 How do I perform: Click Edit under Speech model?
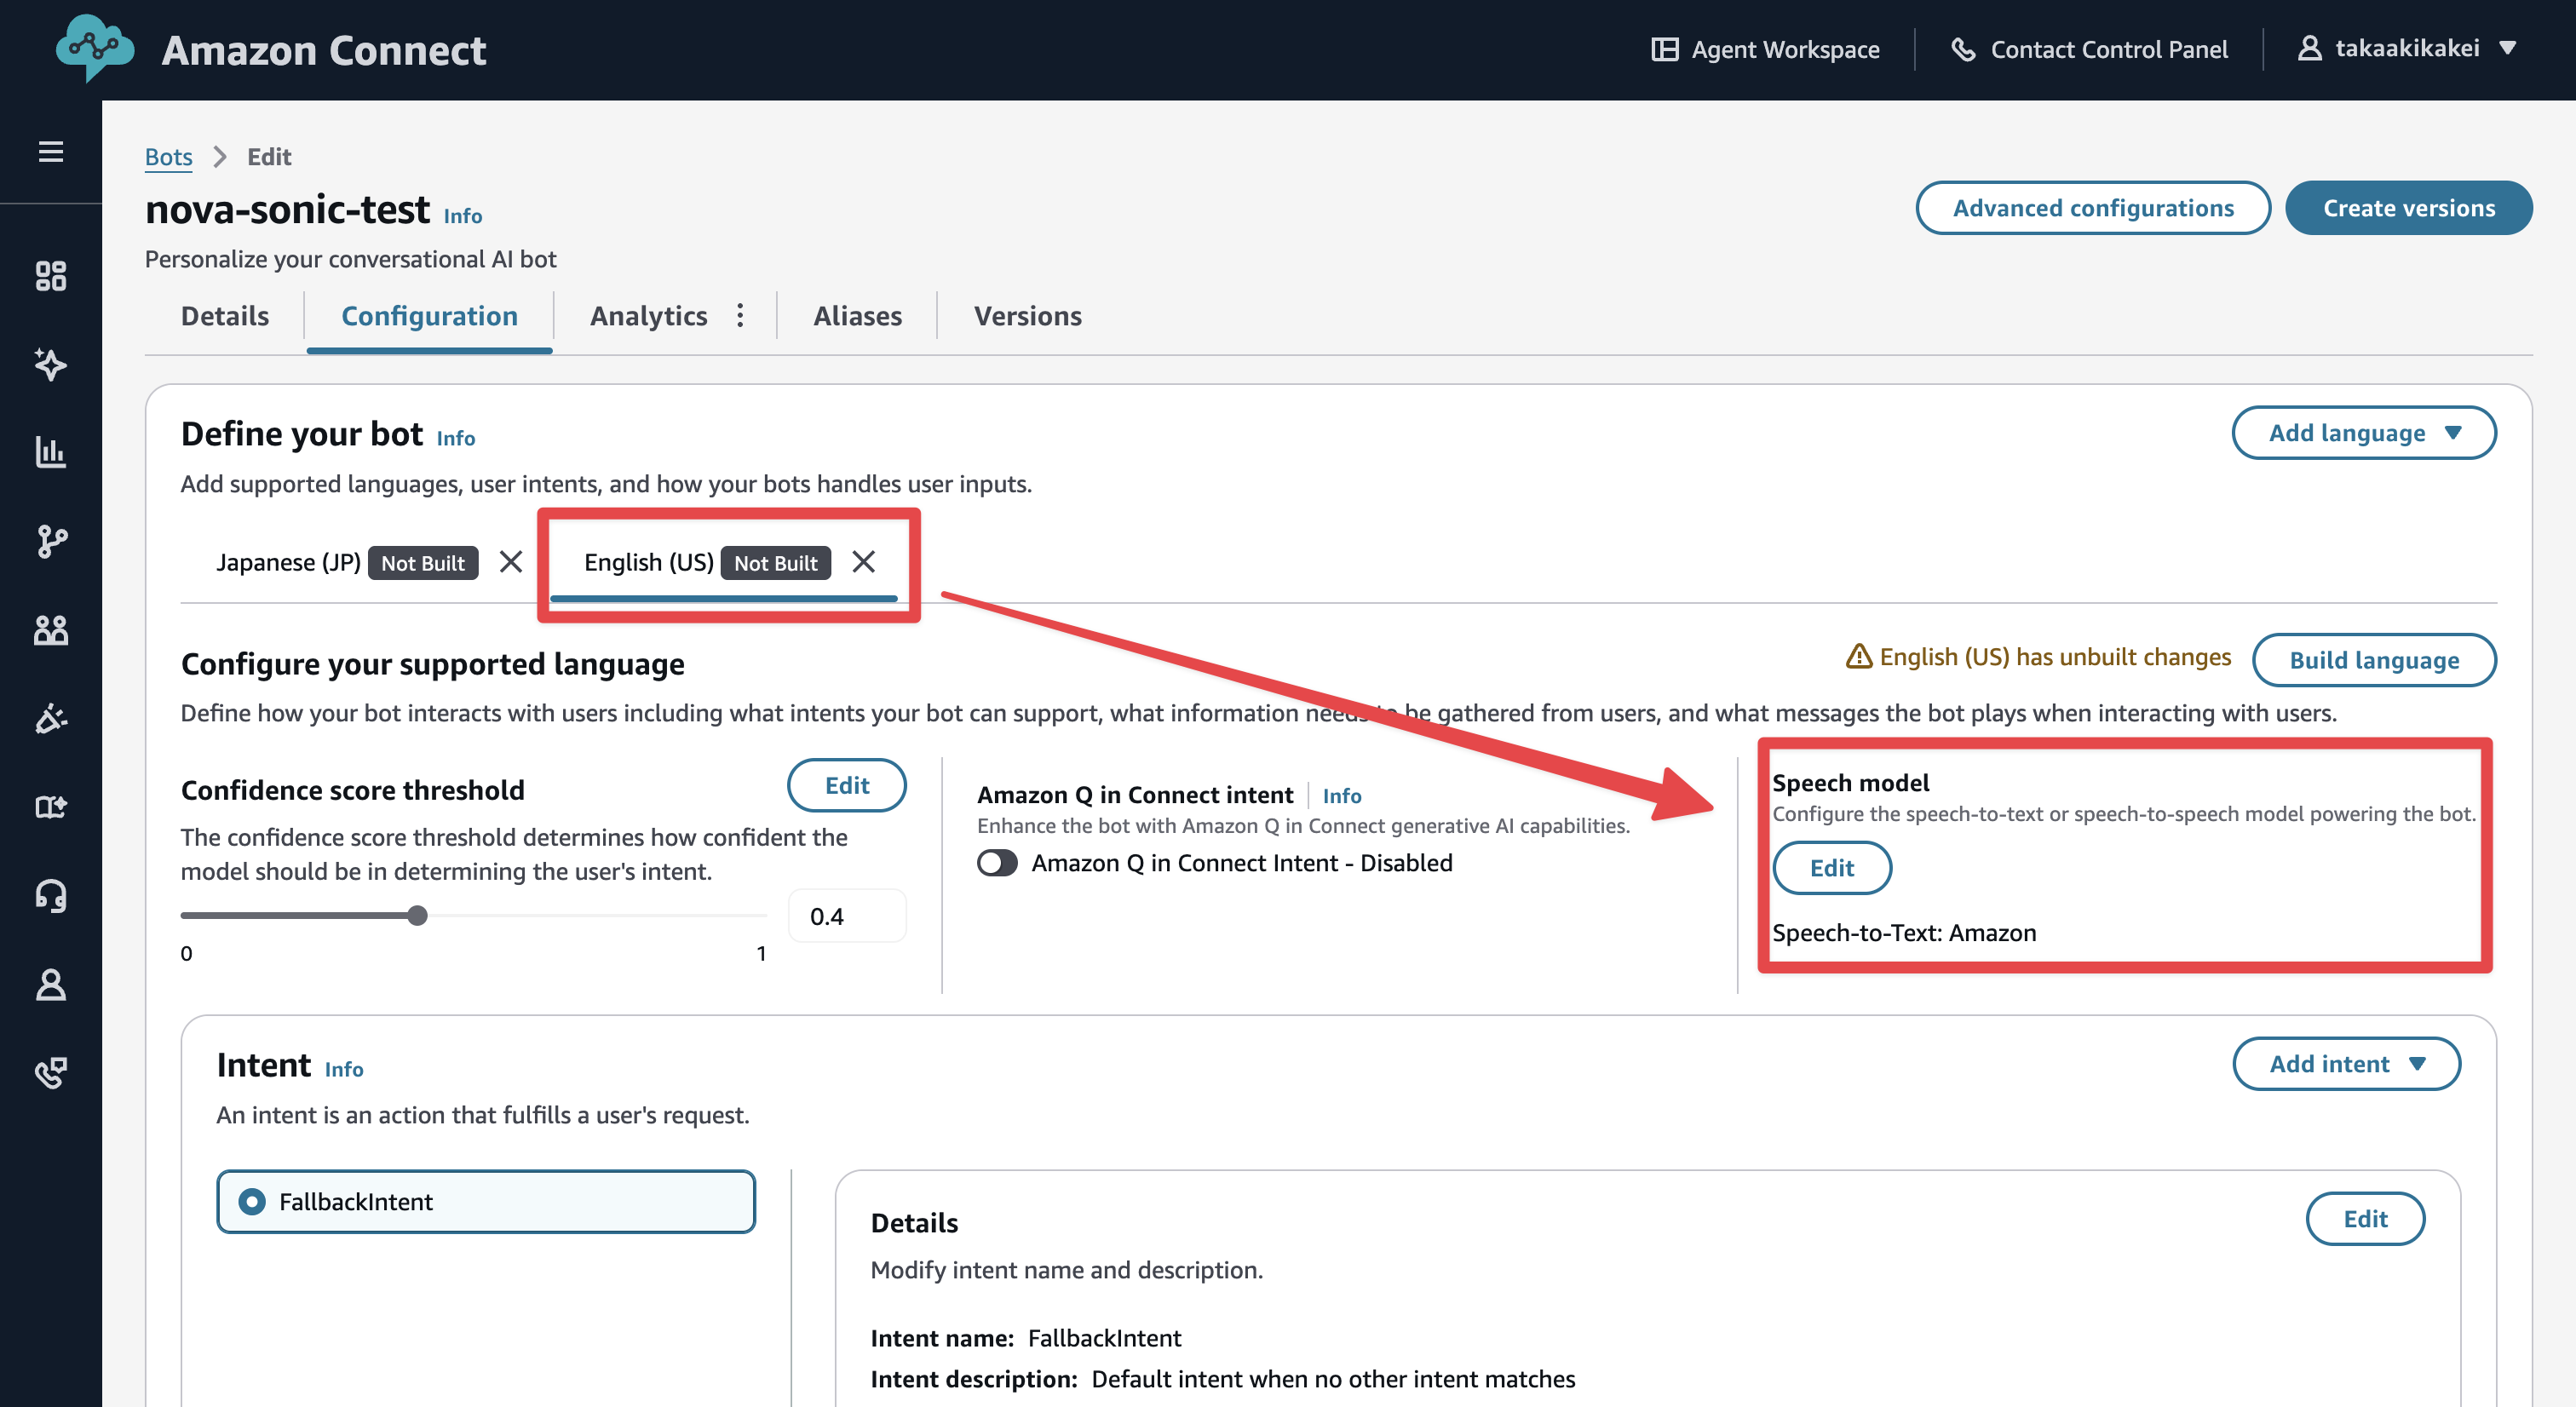pos(1831,868)
